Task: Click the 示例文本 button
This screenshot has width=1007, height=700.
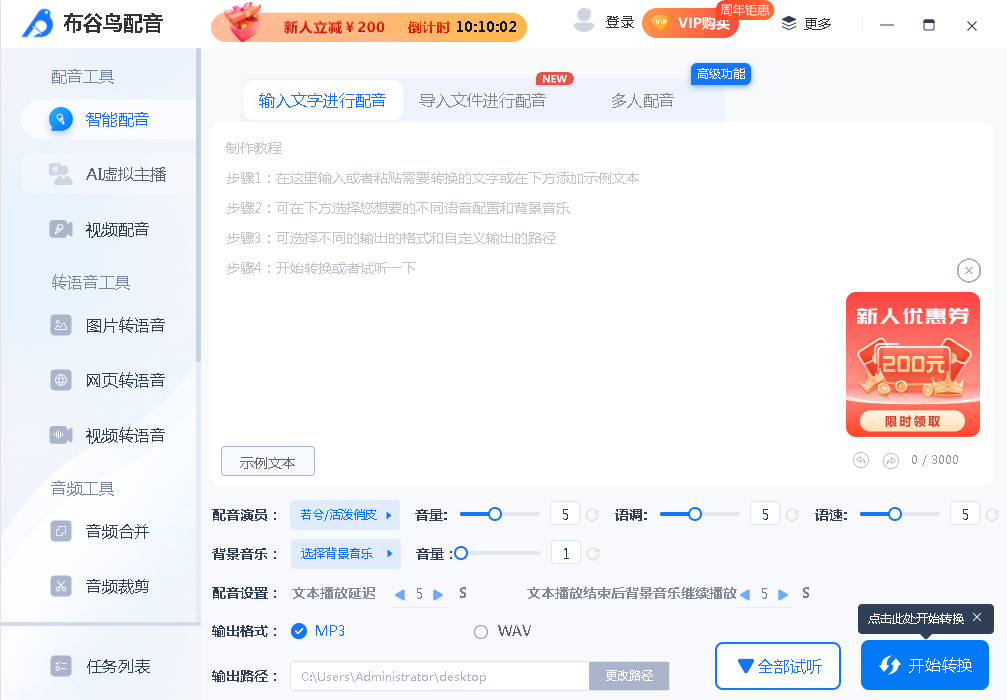Action: tap(267, 462)
